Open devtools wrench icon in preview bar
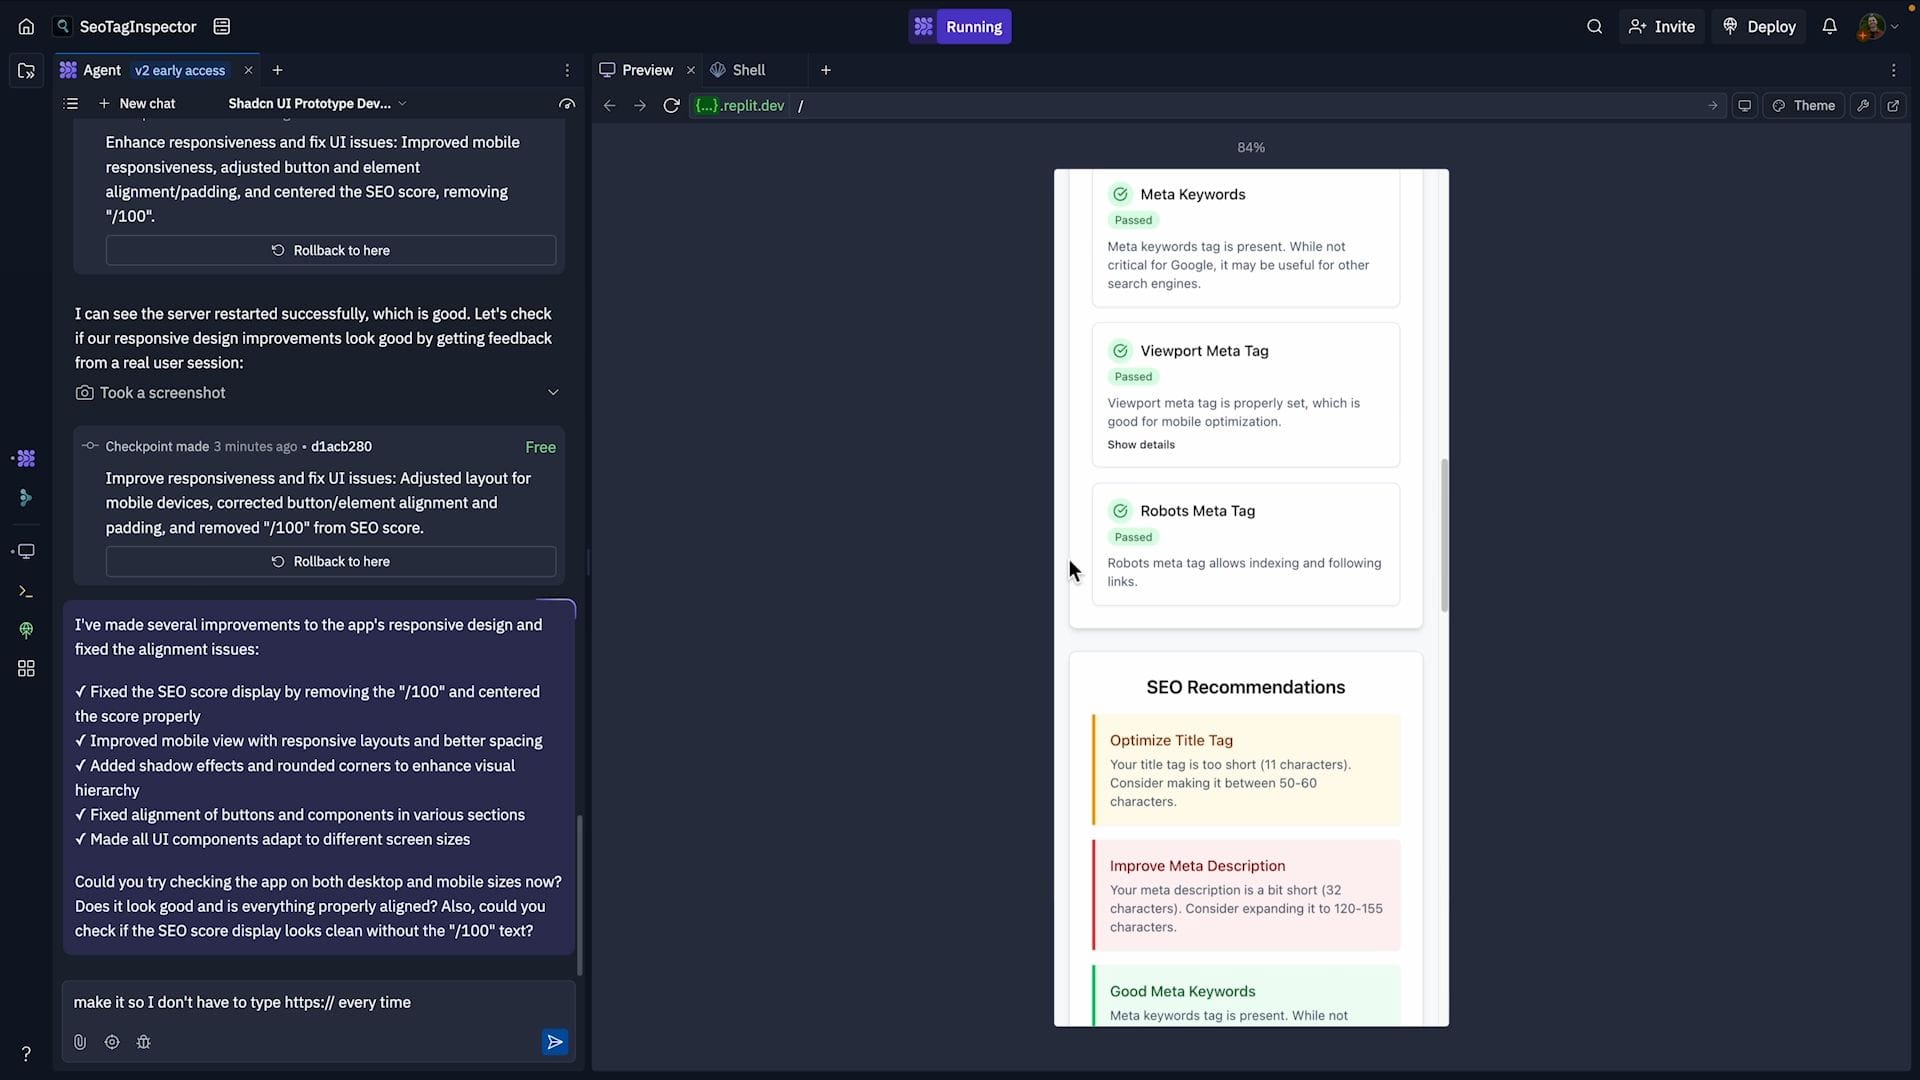Viewport: 1920px width, 1080px height. point(1862,105)
